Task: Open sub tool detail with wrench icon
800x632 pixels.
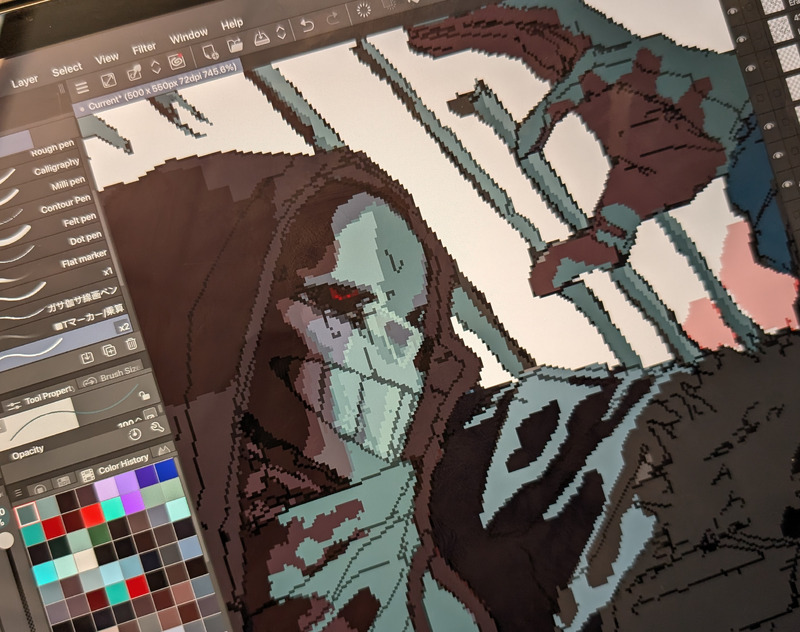Action: [157, 427]
